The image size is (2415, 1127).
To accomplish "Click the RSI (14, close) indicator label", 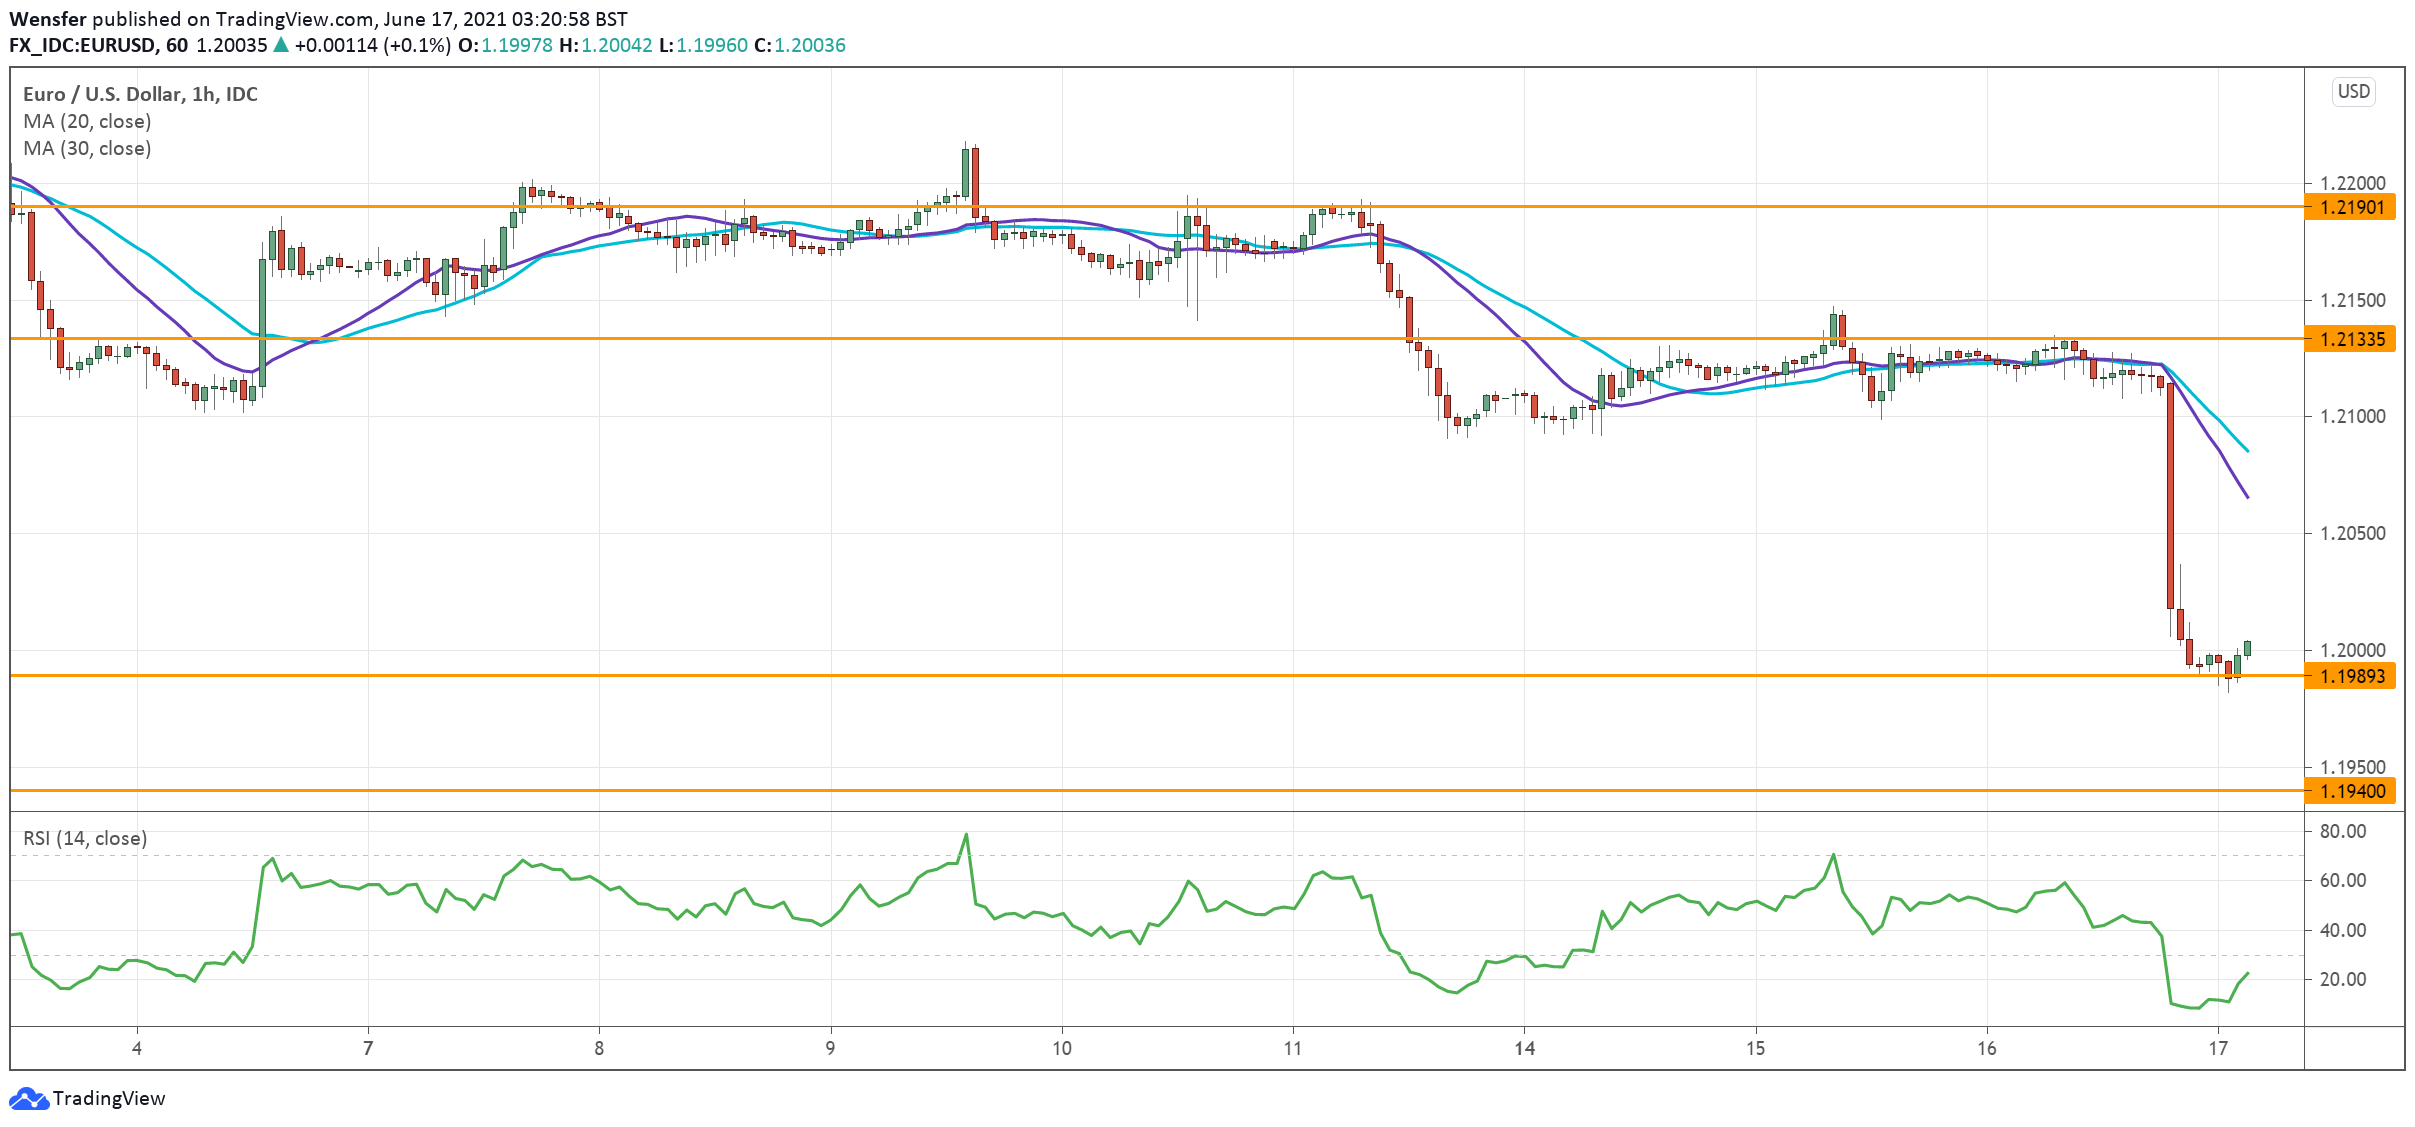I will [85, 838].
